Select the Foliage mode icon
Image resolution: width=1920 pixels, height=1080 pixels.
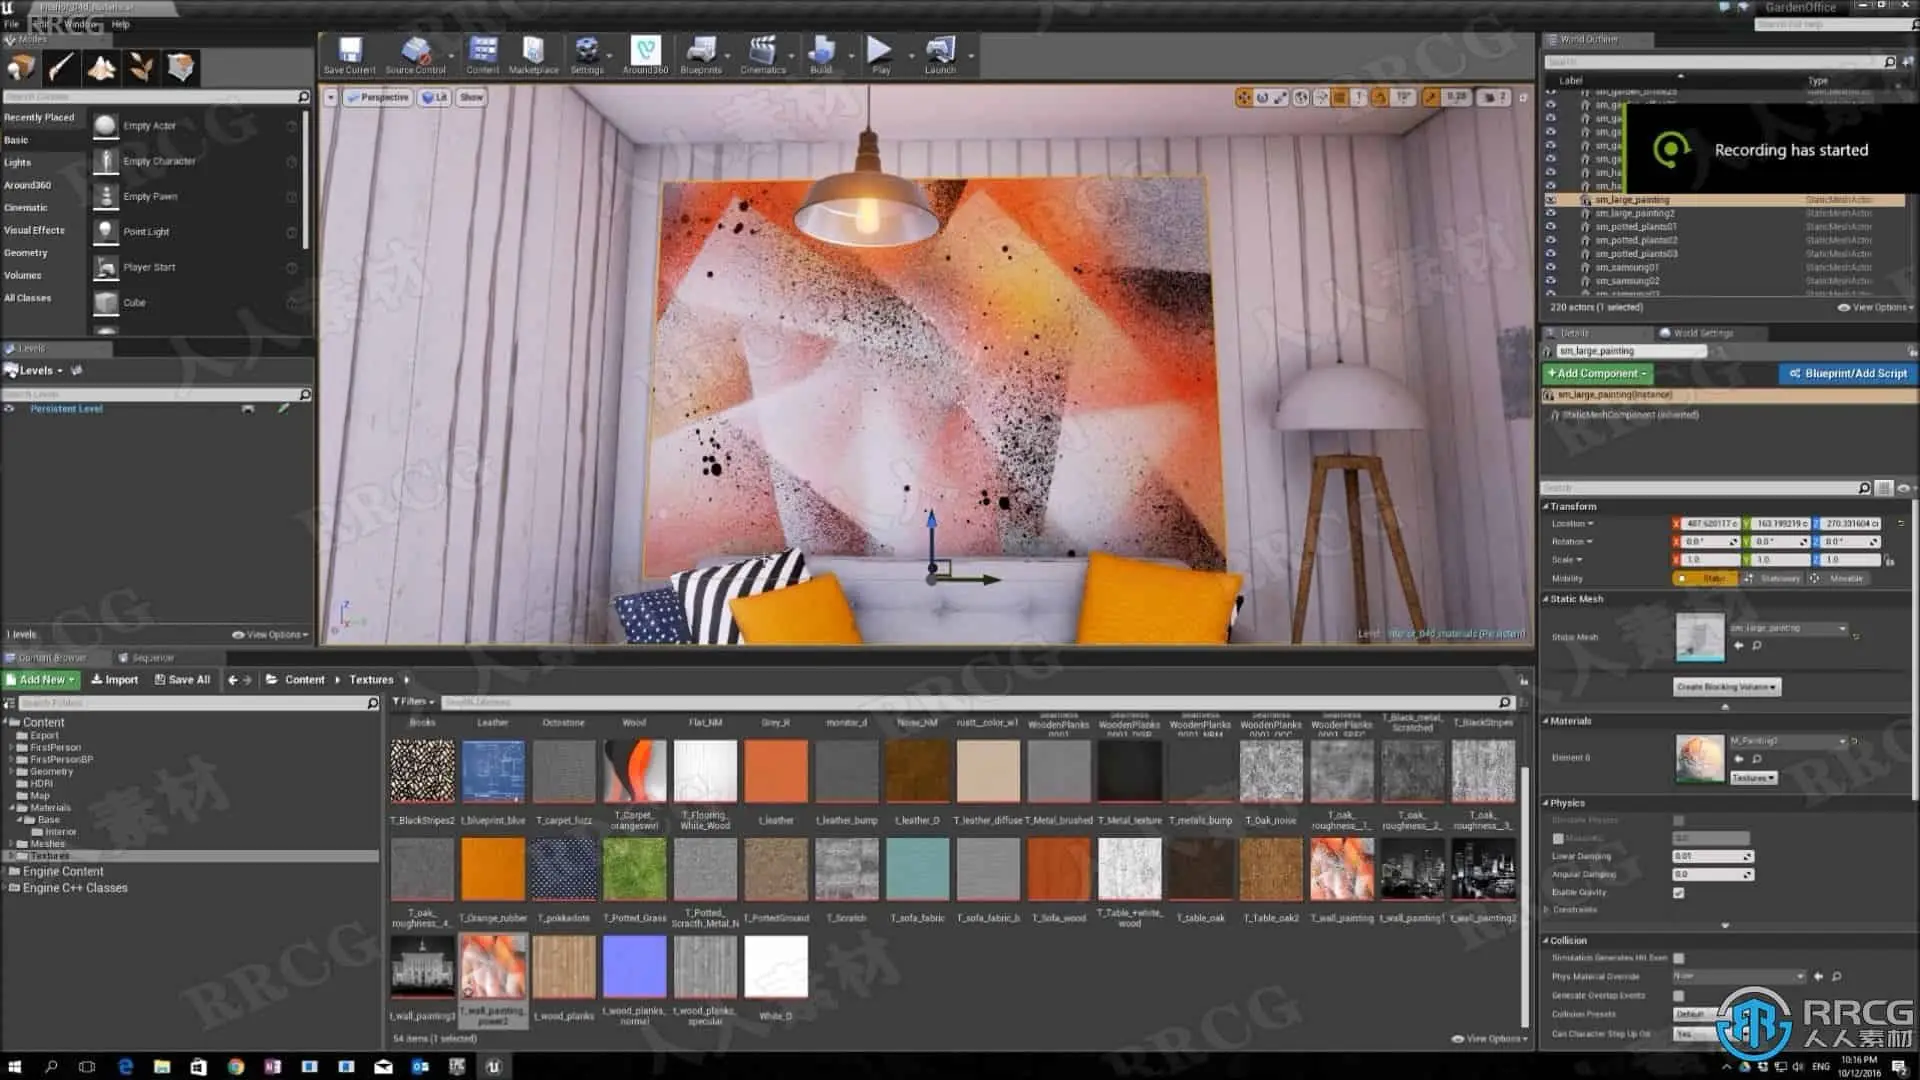coord(141,68)
